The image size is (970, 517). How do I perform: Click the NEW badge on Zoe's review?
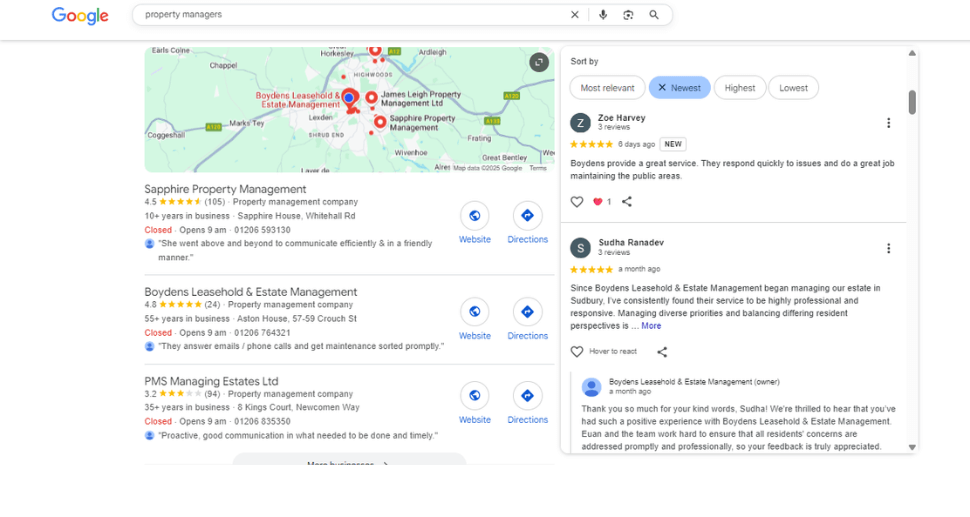pyautogui.click(x=673, y=144)
